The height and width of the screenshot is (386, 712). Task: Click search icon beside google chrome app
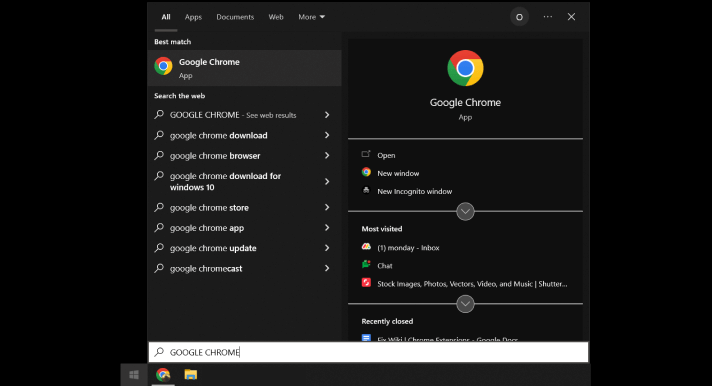(159, 228)
